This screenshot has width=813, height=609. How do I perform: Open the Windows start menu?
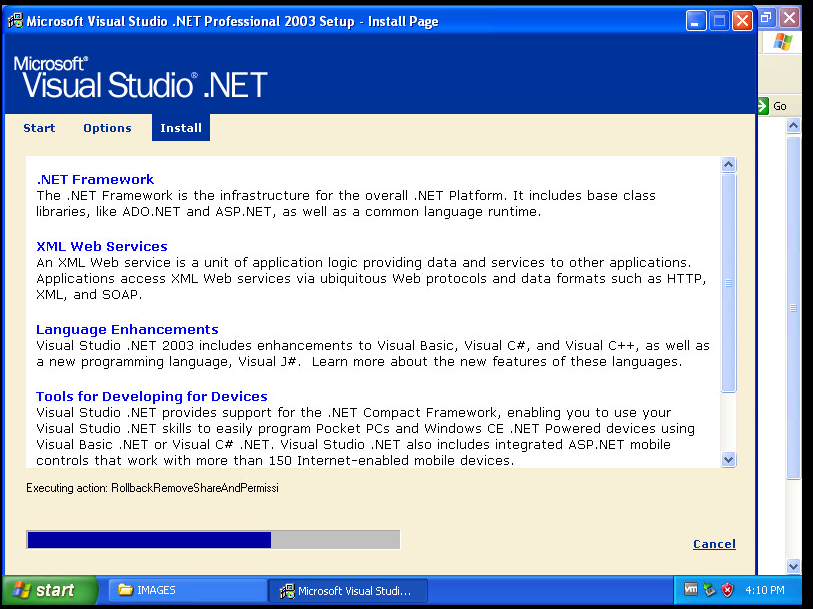[49, 590]
